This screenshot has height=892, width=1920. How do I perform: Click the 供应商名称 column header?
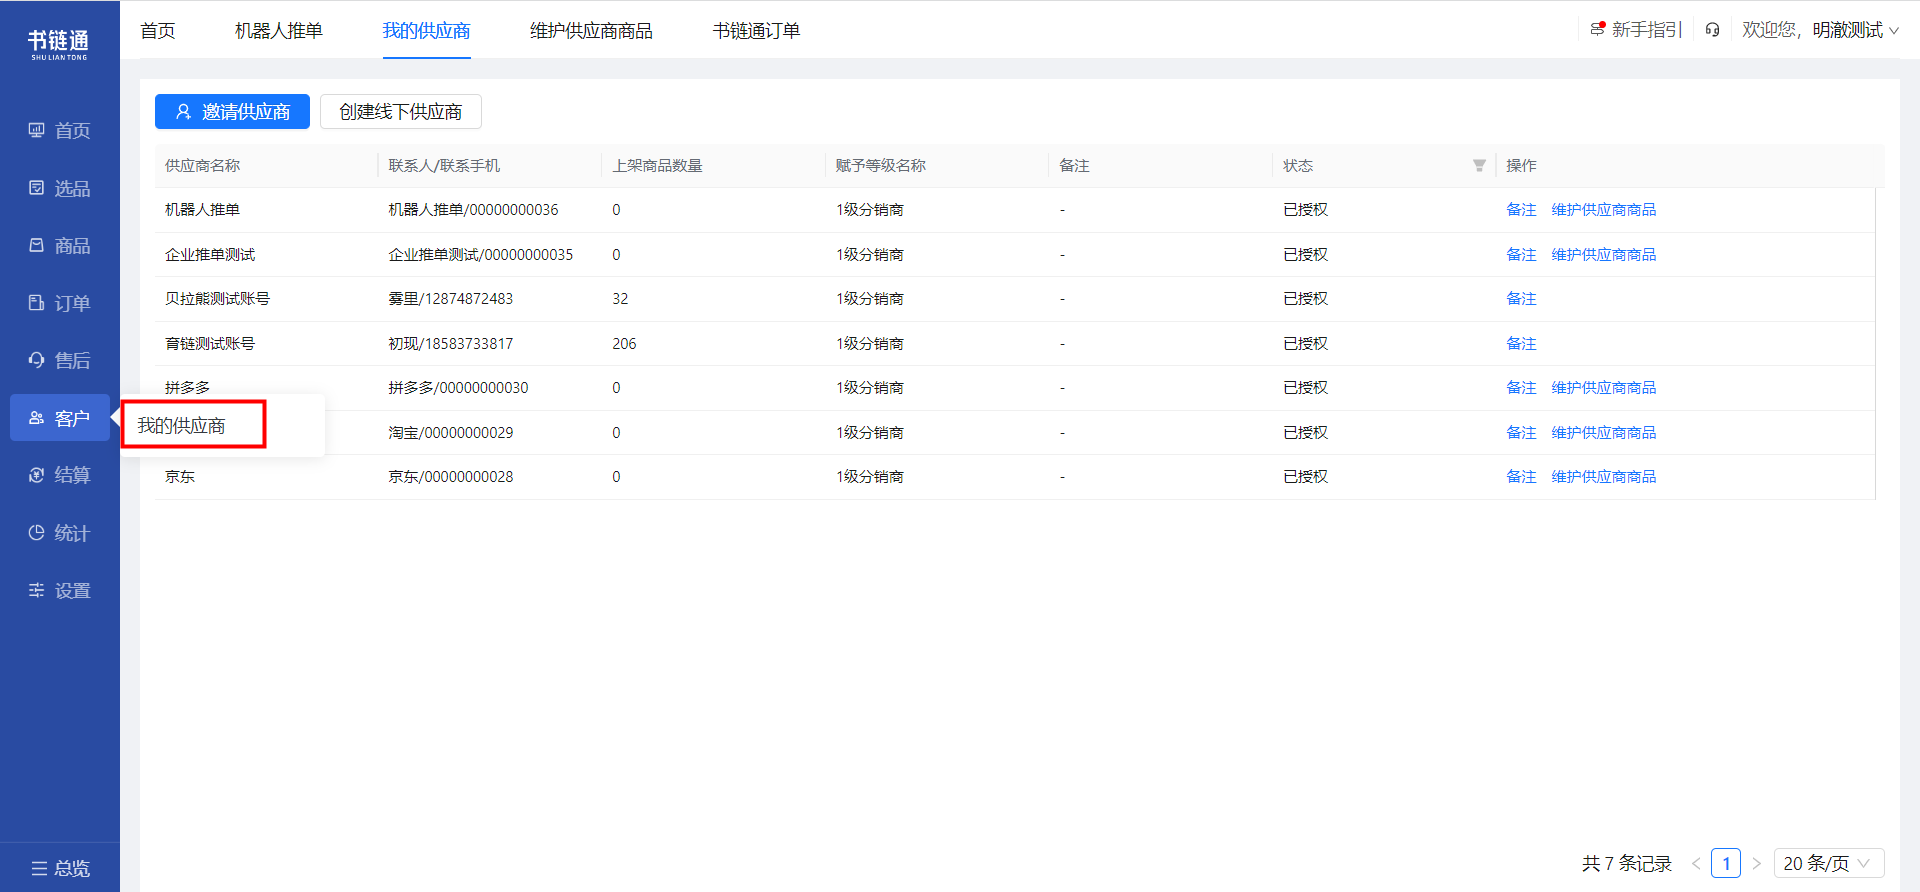pos(203,166)
